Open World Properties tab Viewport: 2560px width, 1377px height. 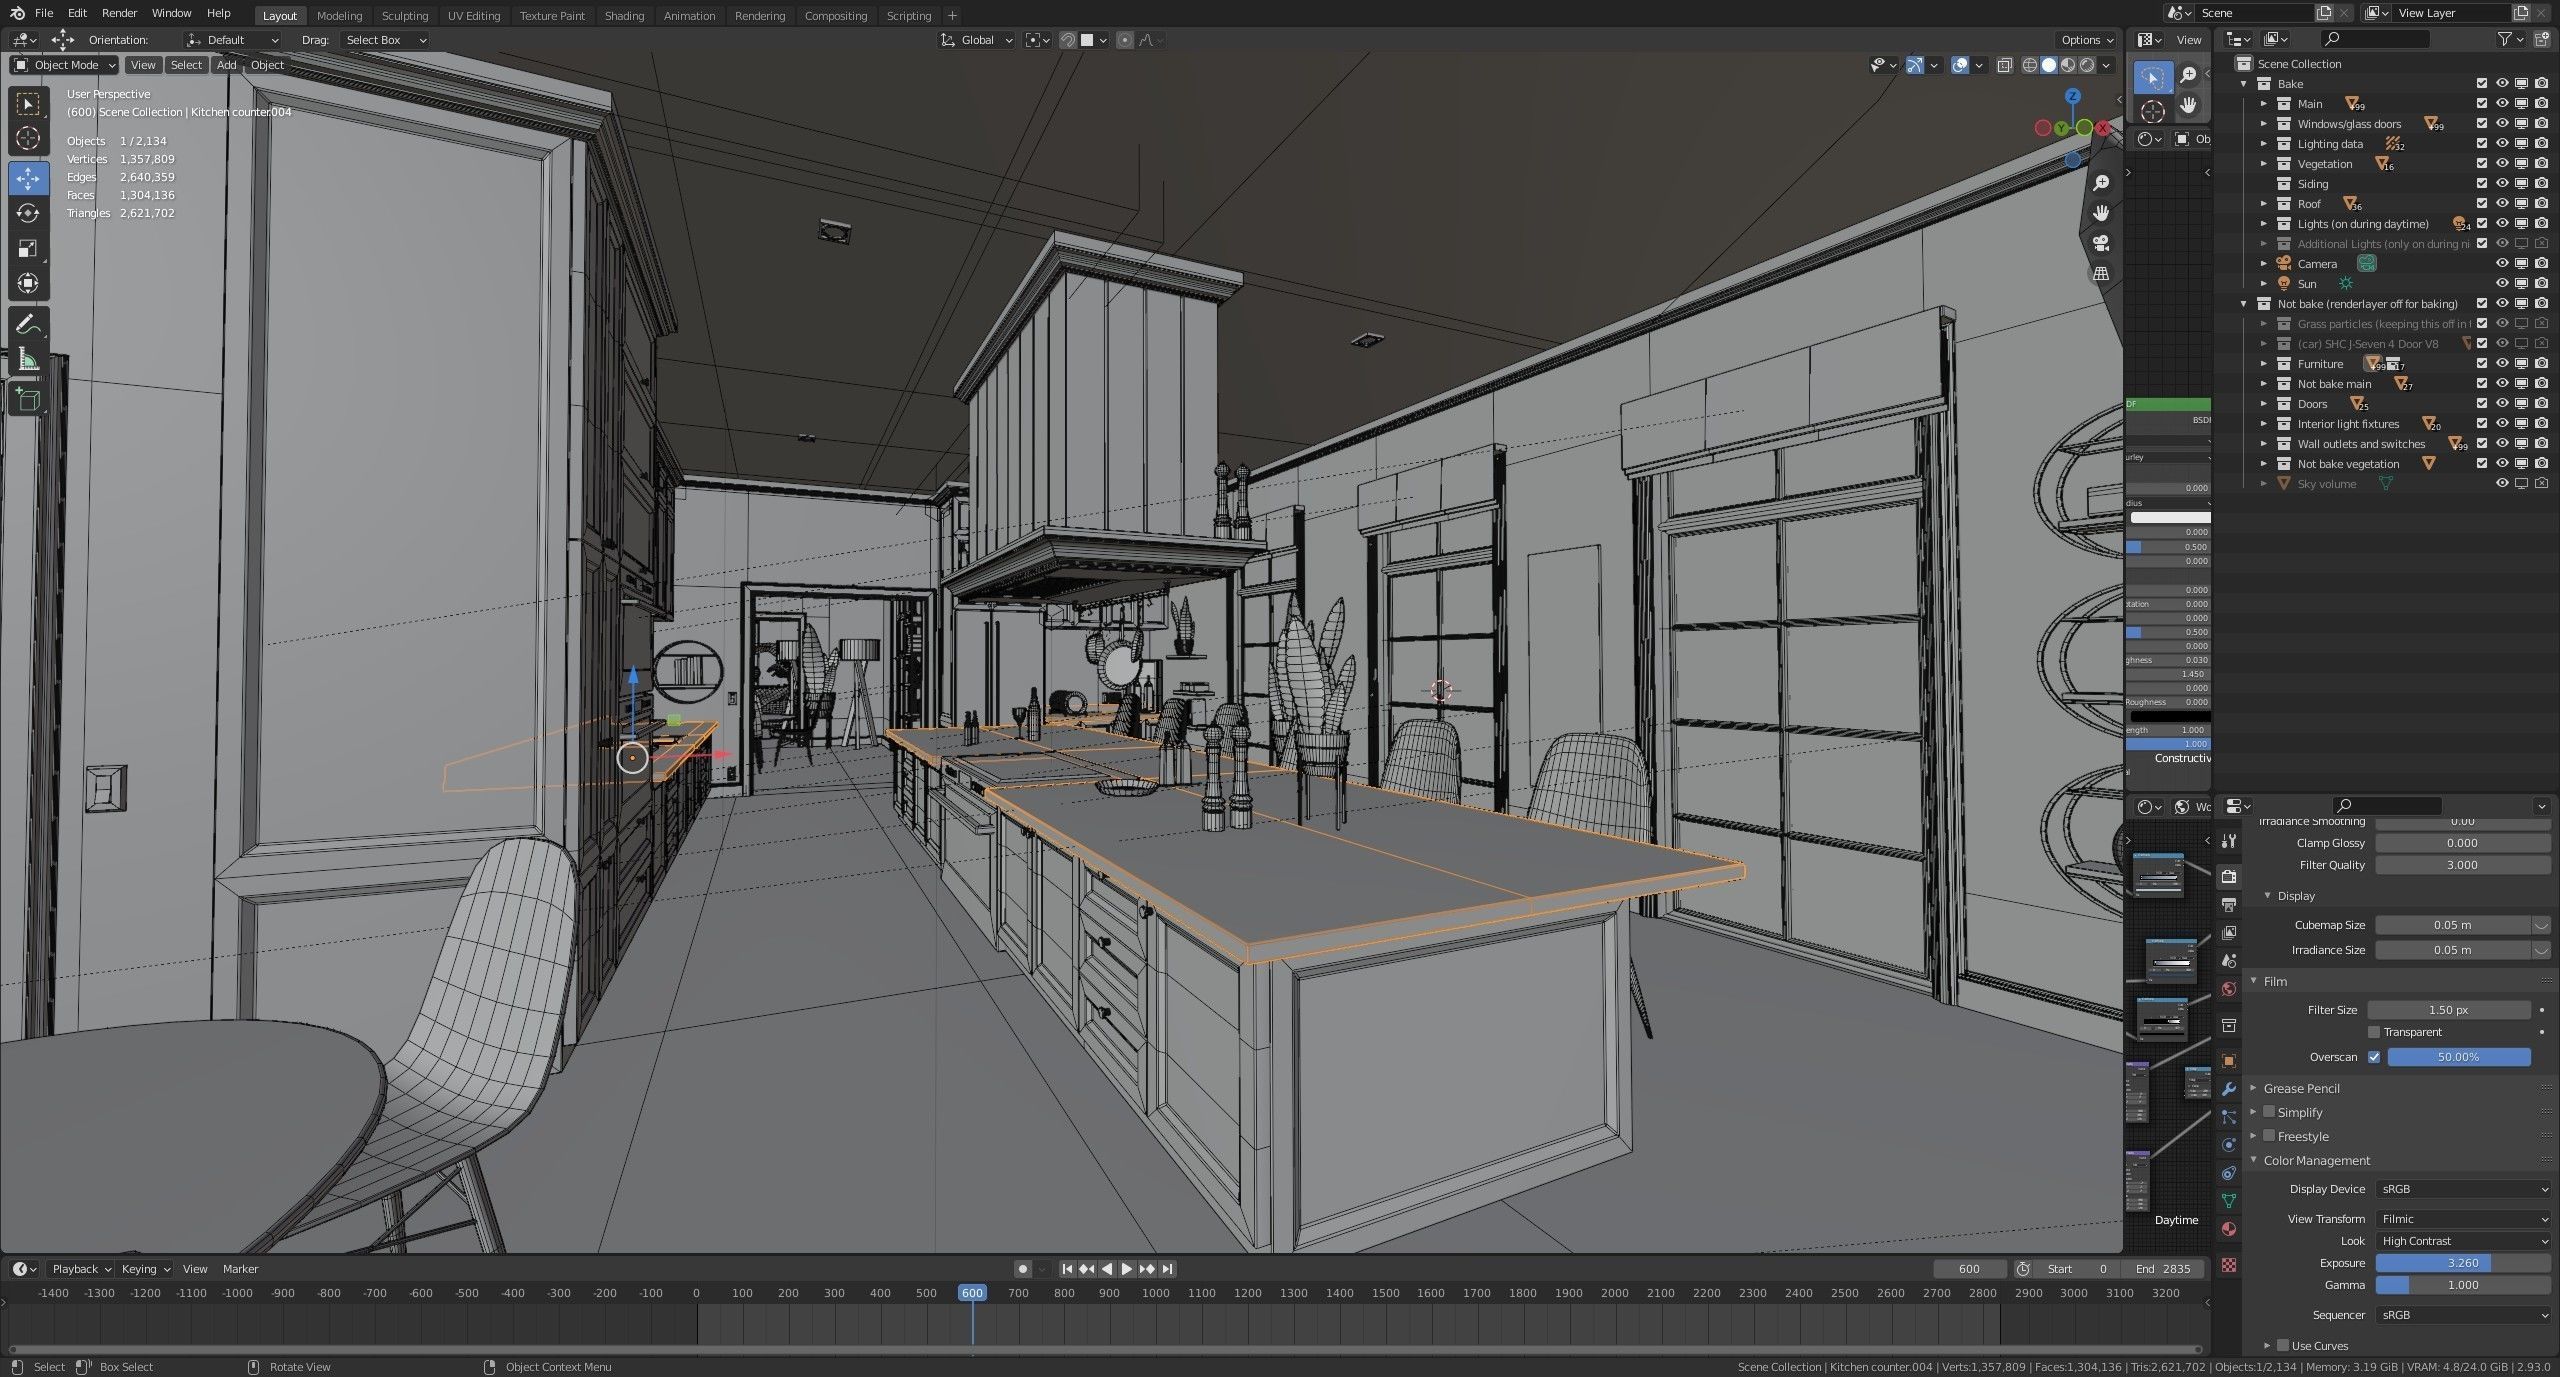[x=2229, y=989]
